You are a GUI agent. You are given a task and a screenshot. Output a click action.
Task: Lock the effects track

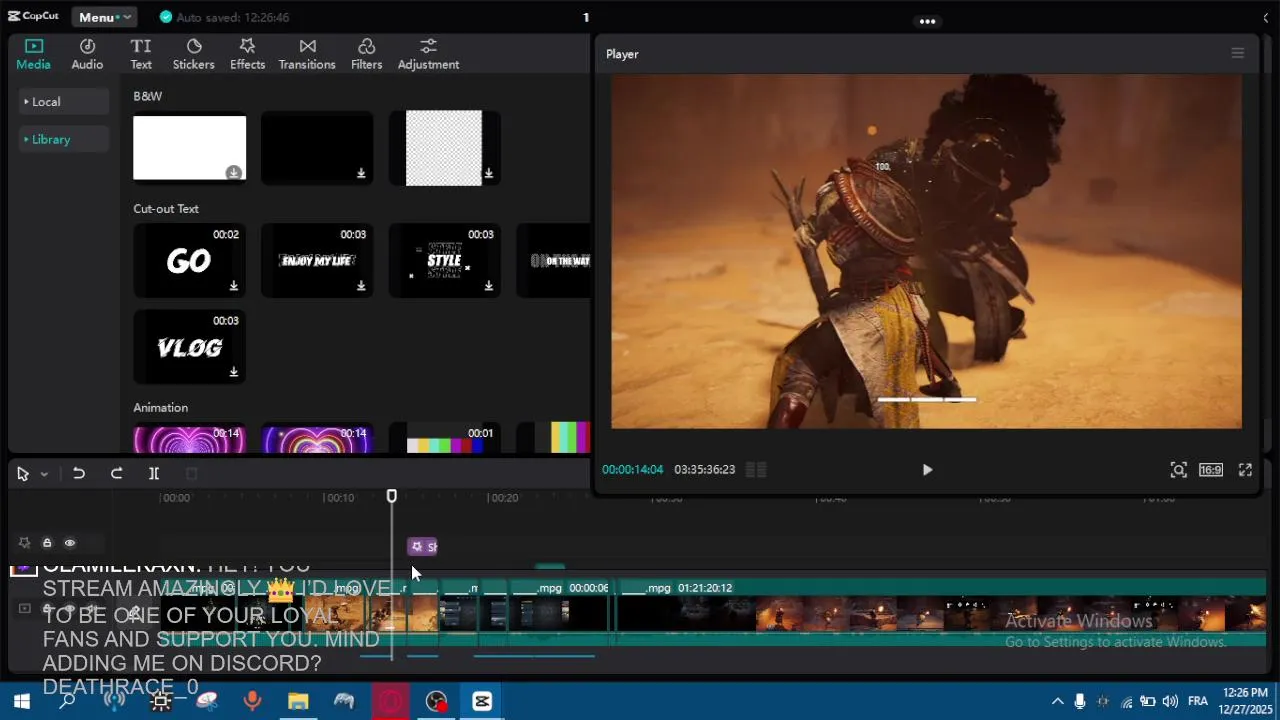point(47,543)
